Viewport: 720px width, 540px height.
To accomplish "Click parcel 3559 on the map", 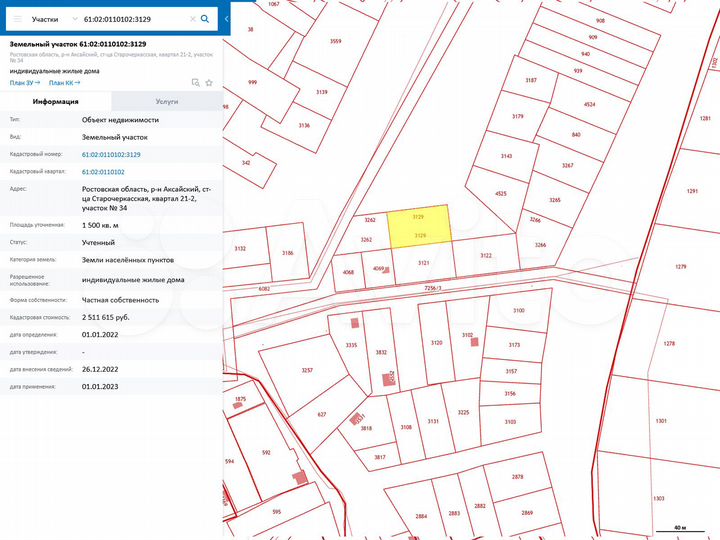I will tap(336, 41).
